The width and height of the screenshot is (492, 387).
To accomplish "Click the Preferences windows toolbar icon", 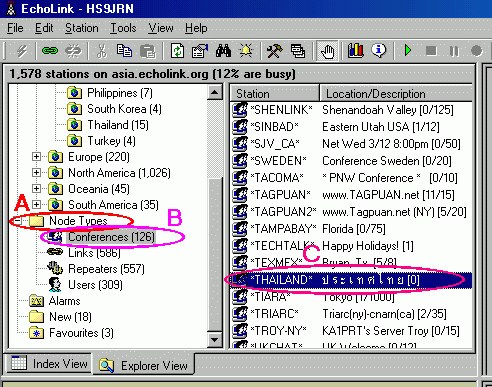I will point(298,51).
